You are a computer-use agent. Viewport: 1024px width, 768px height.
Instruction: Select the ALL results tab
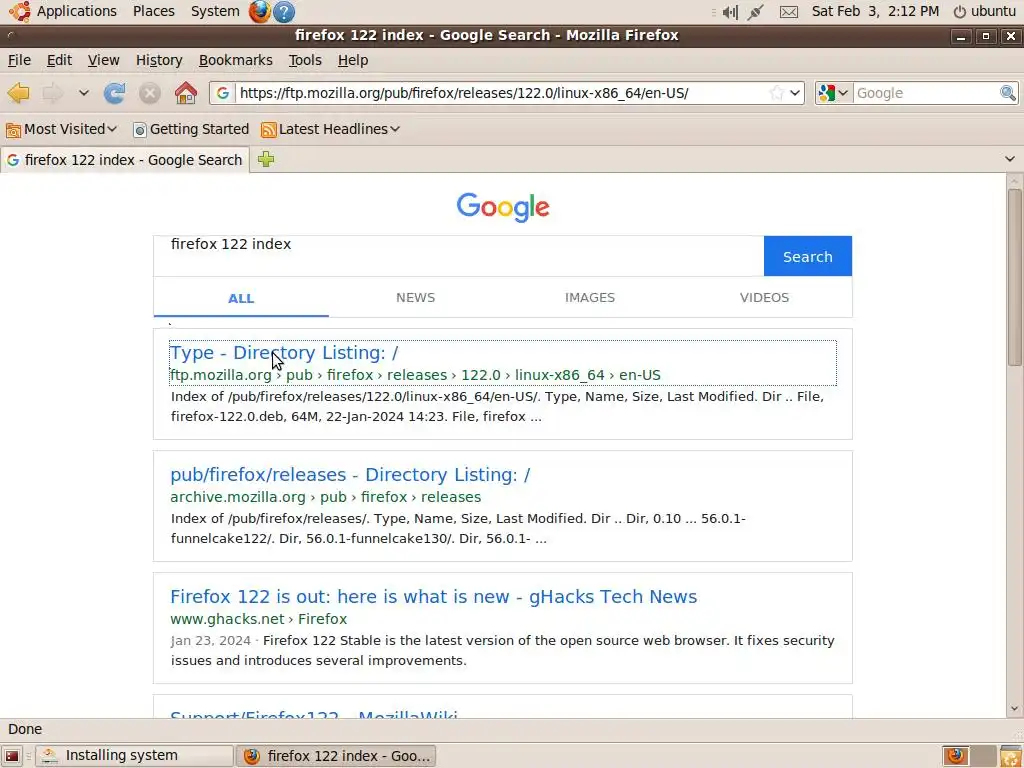pos(241,298)
